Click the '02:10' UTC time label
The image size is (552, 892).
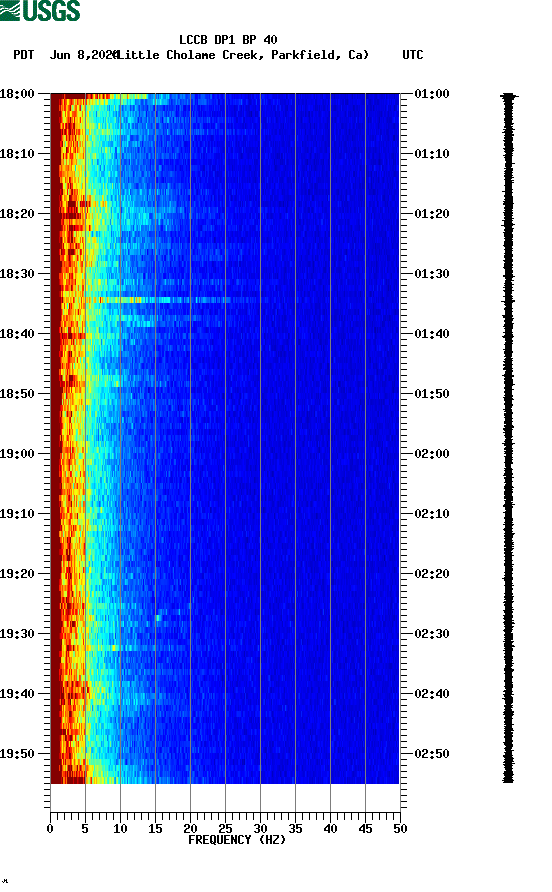[x=432, y=514]
